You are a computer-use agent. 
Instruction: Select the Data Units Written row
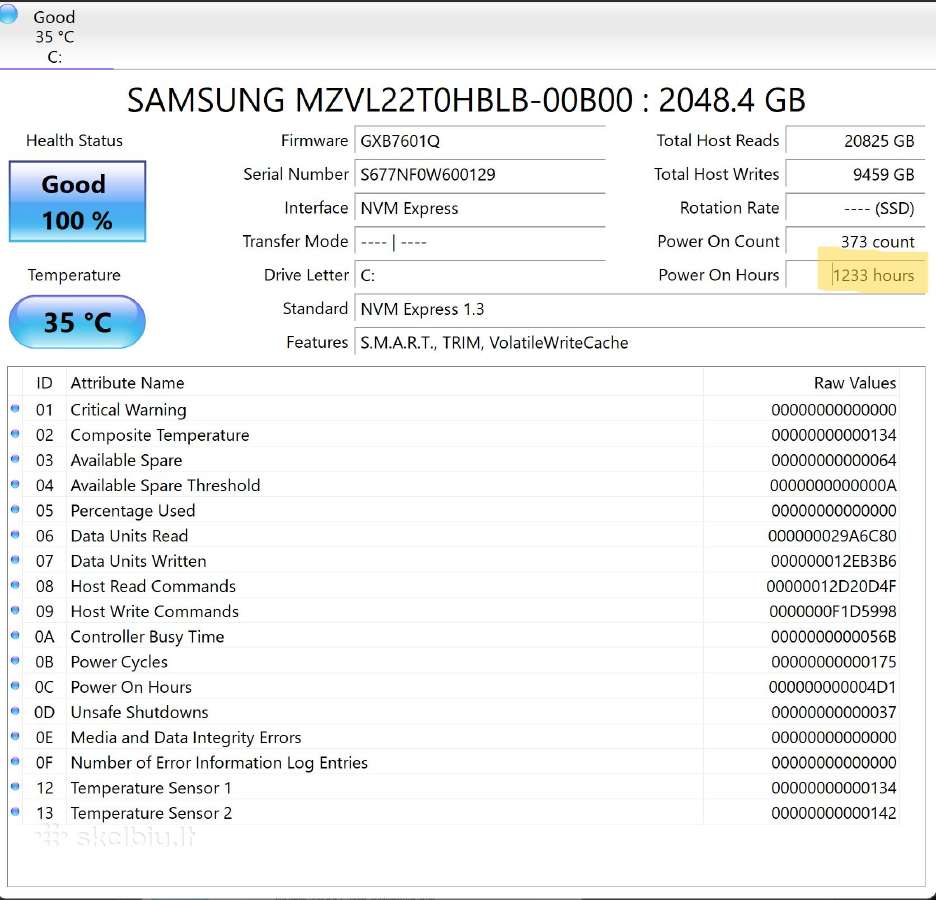tap(454, 561)
